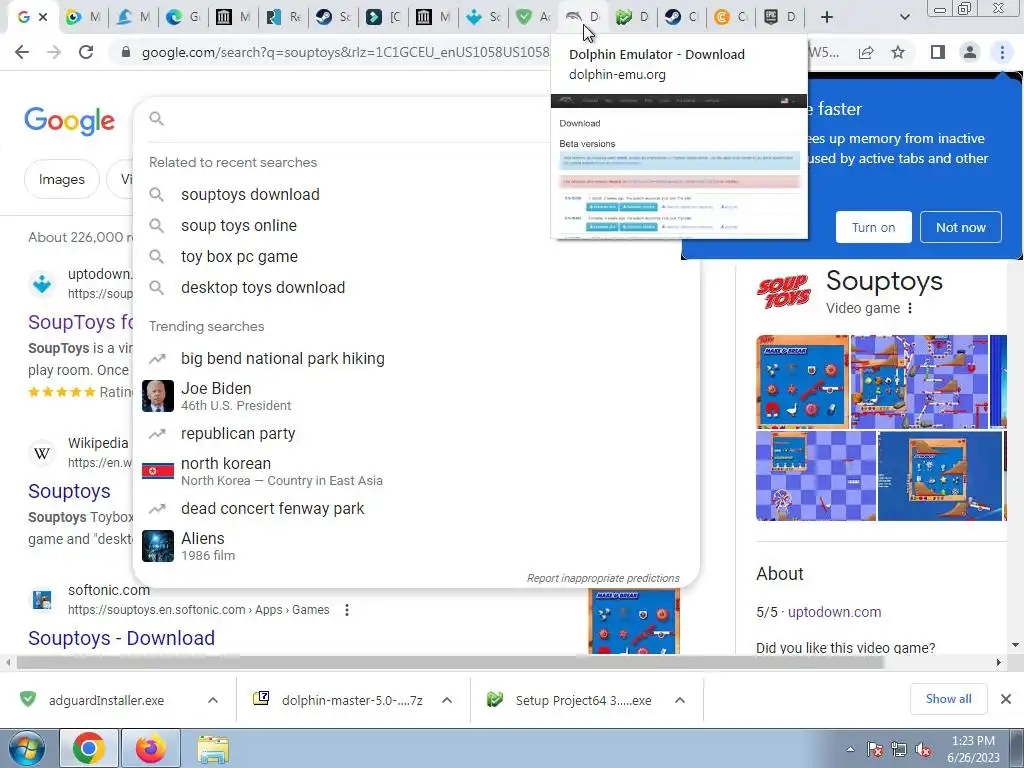The width and height of the screenshot is (1024, 768).
Task: Filter results with the Images chip
Action: click(x=61, y=179)
